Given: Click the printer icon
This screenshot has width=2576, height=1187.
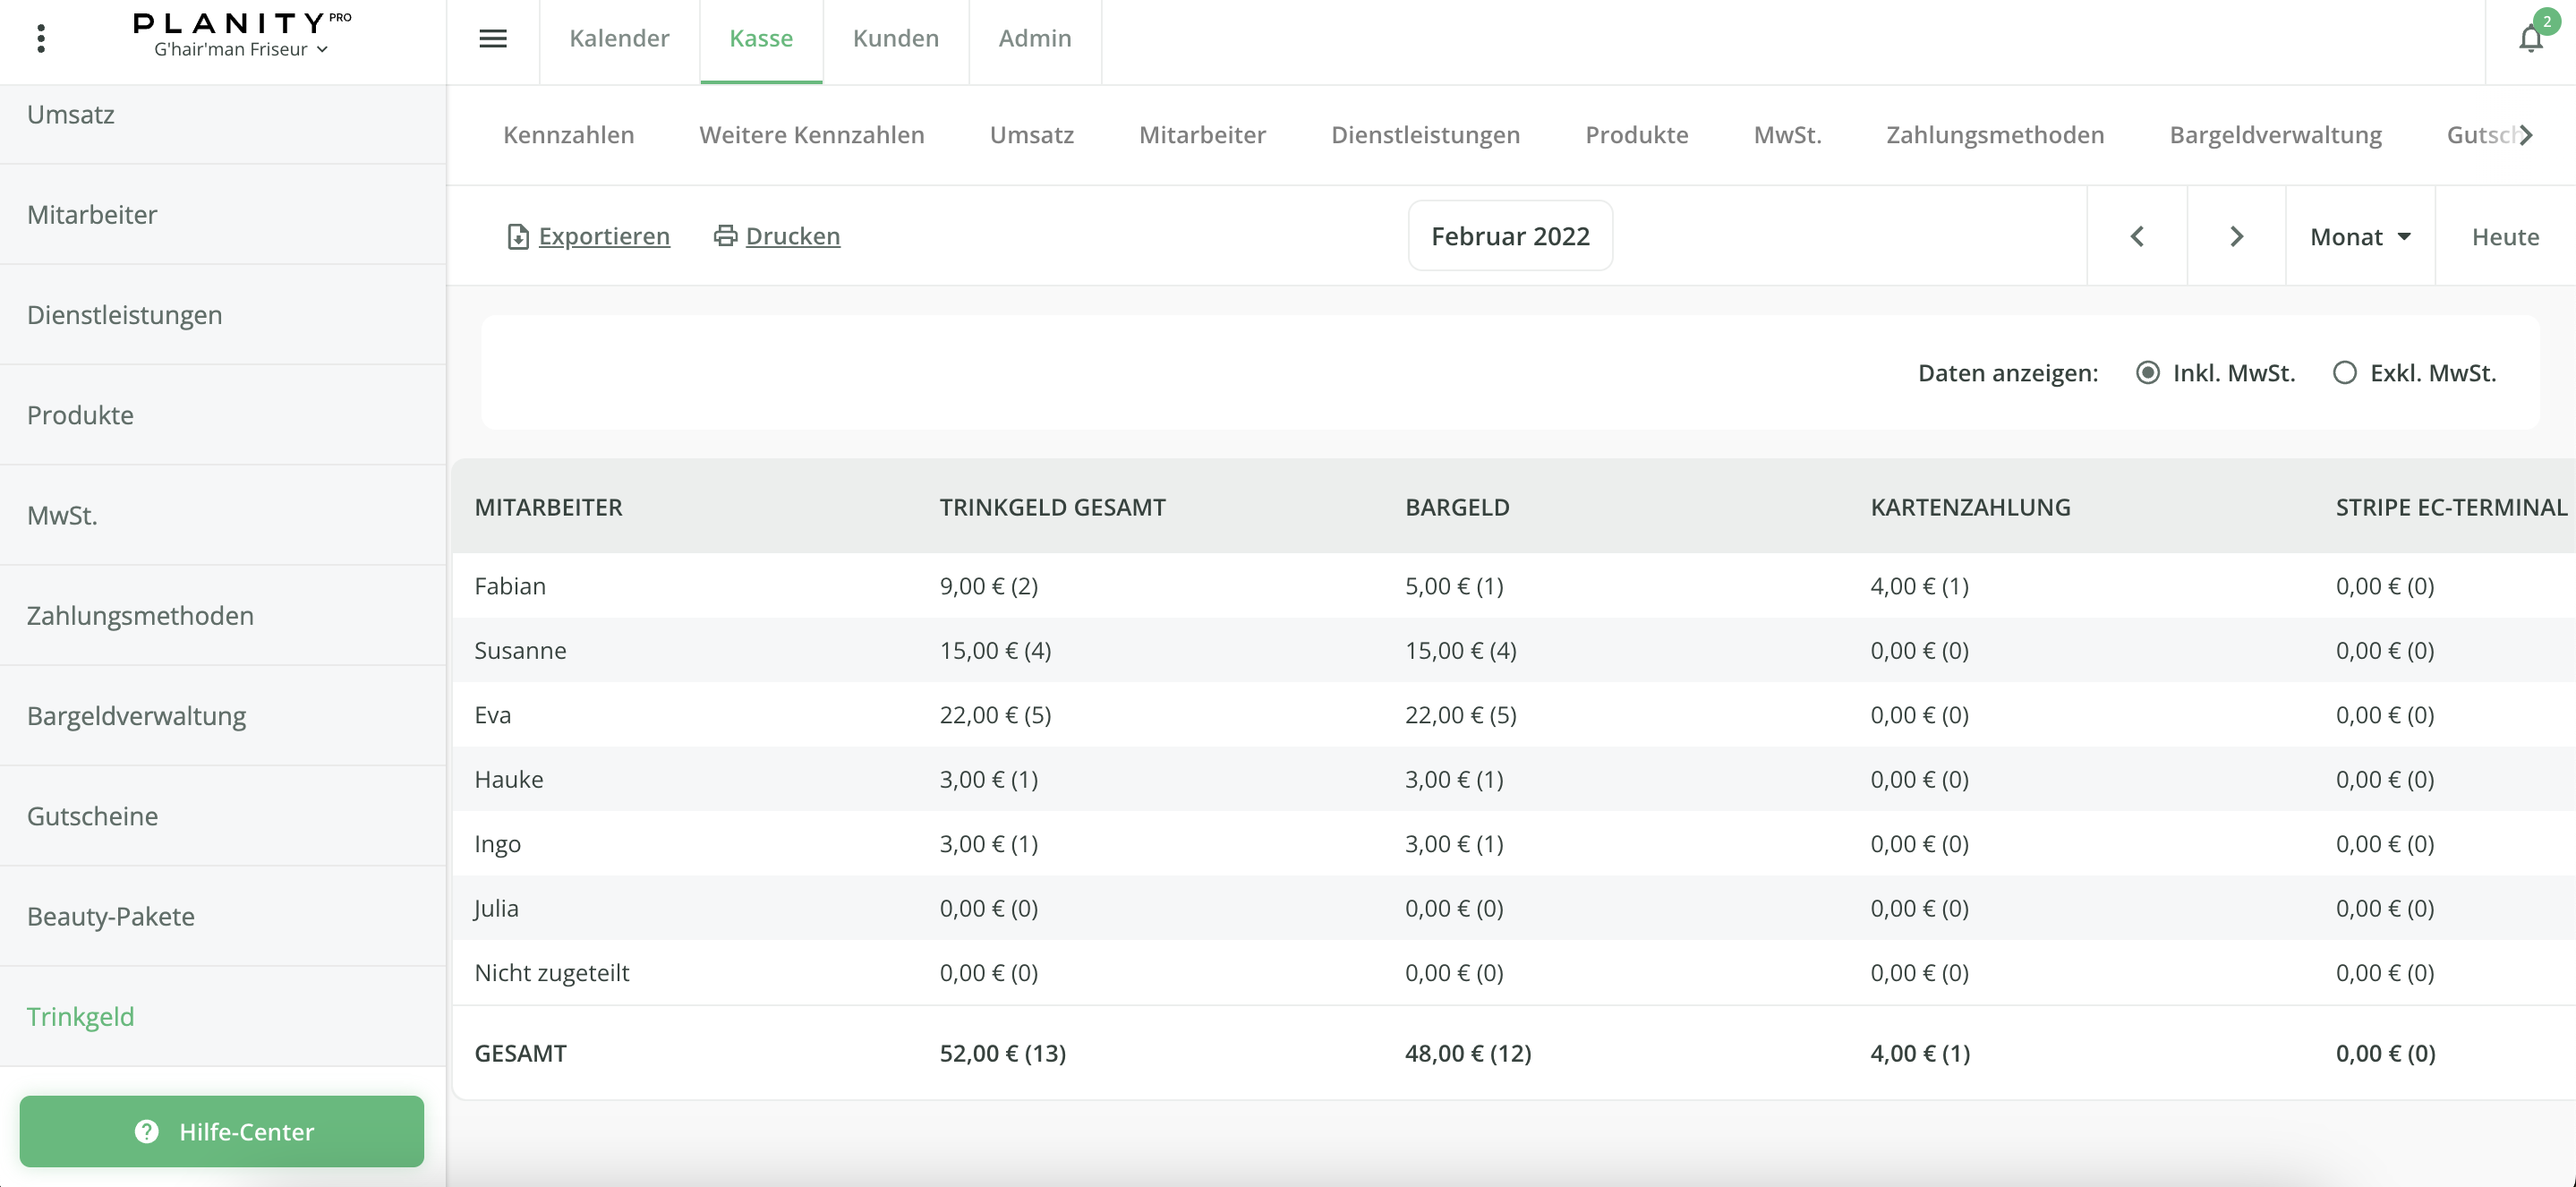Looking at the screenshot, I should point(725,236).
